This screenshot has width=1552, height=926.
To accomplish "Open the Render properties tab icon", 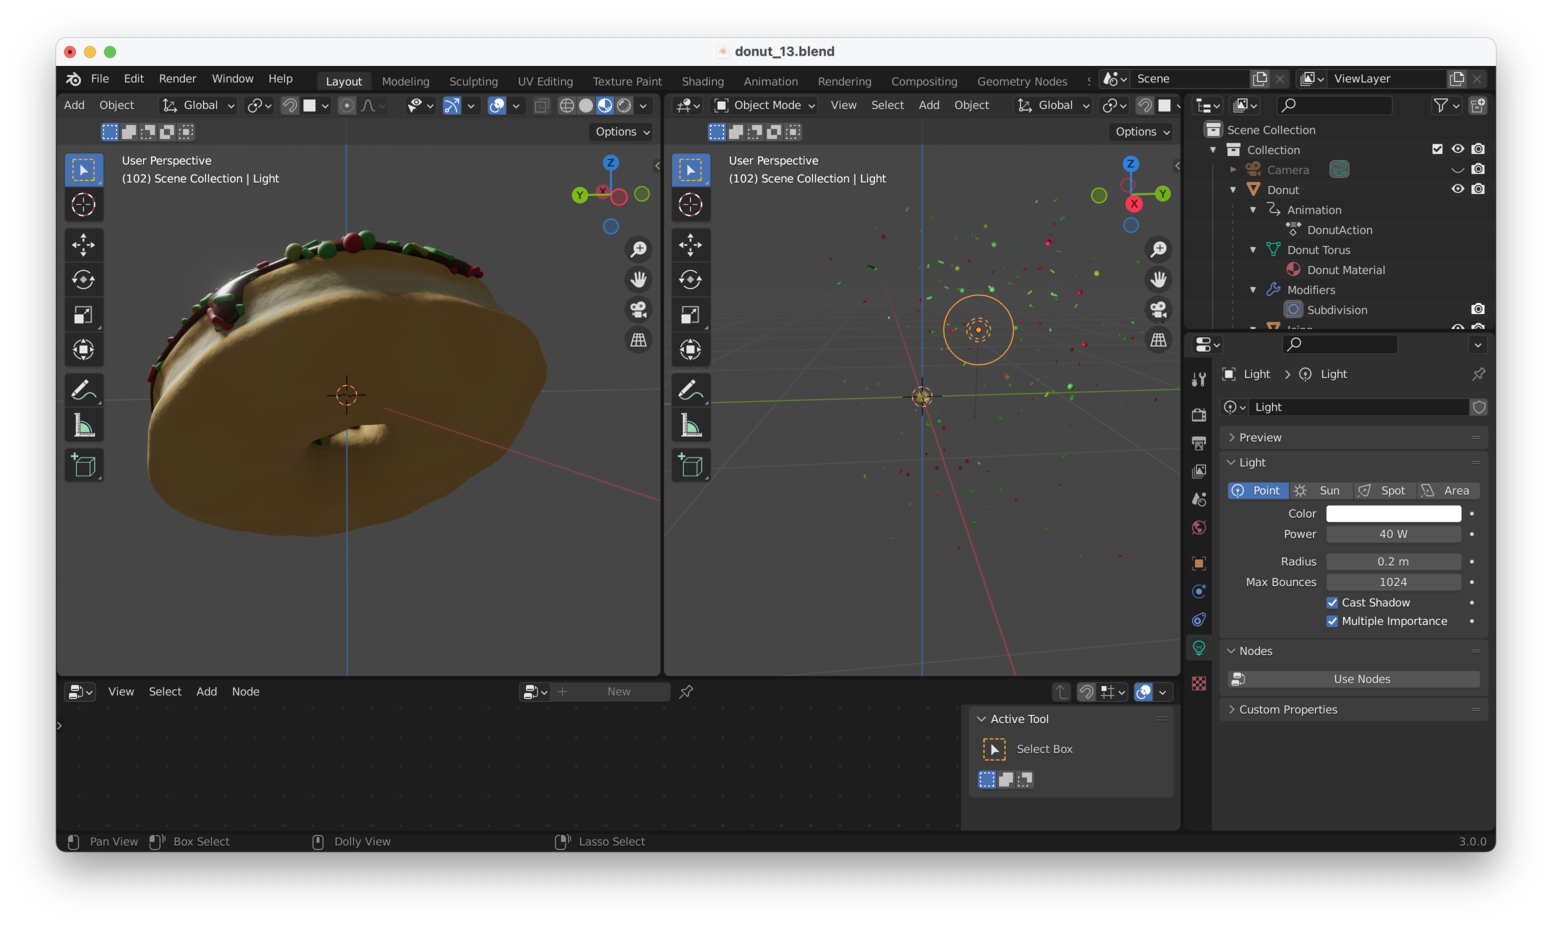I will click(1199, 414).
